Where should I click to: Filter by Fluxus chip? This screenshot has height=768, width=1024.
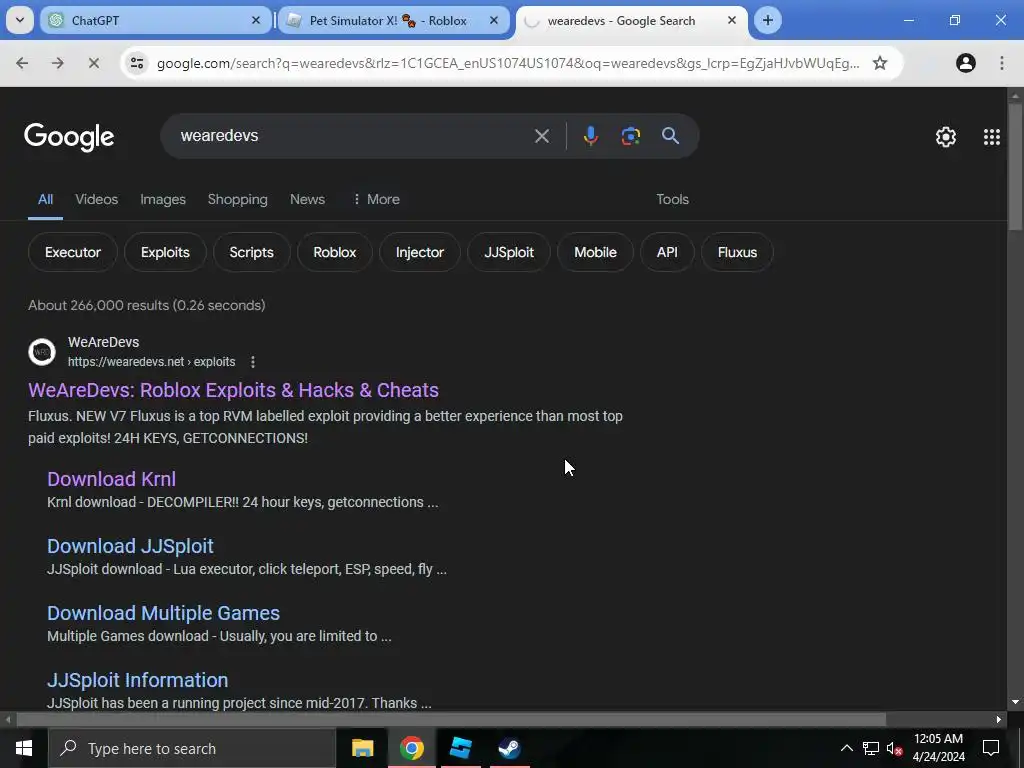point(737,252)
